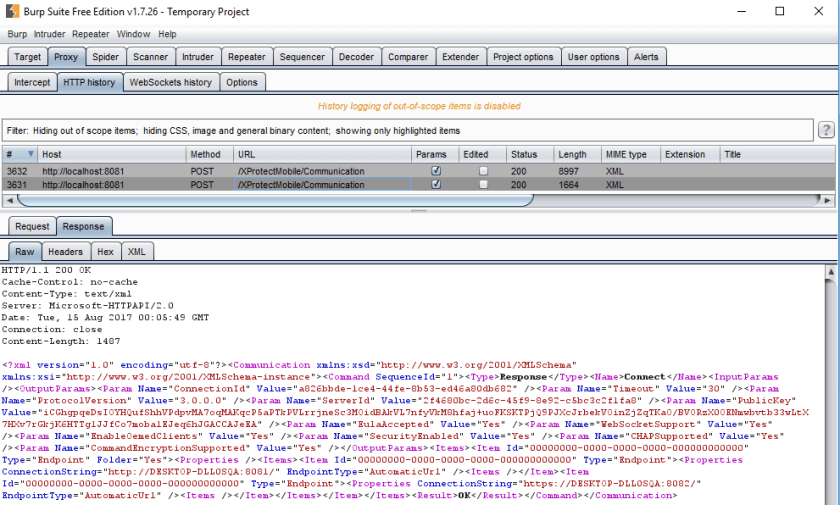Viewport: 840px width, 505px height.
Task: View response in Hex tab
Action: coord(105,252)
